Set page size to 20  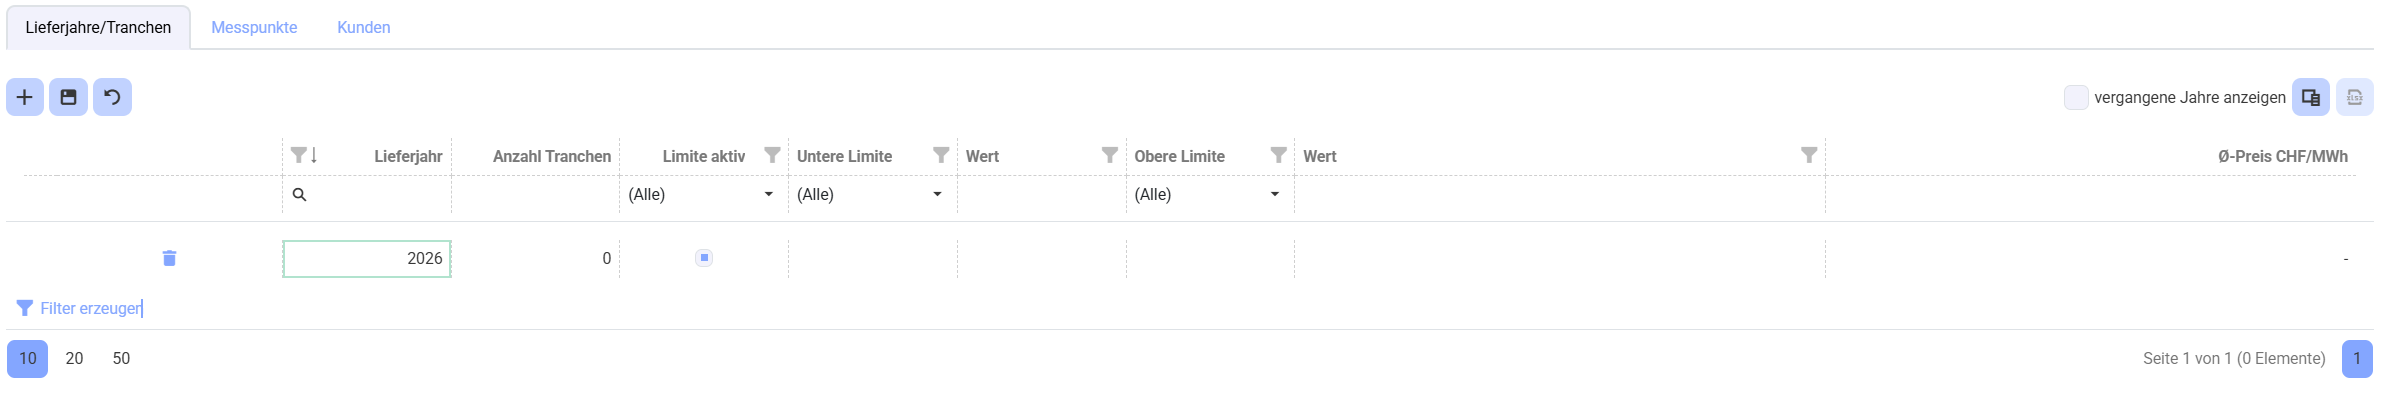pyautogui.click(x=74, y=358)
